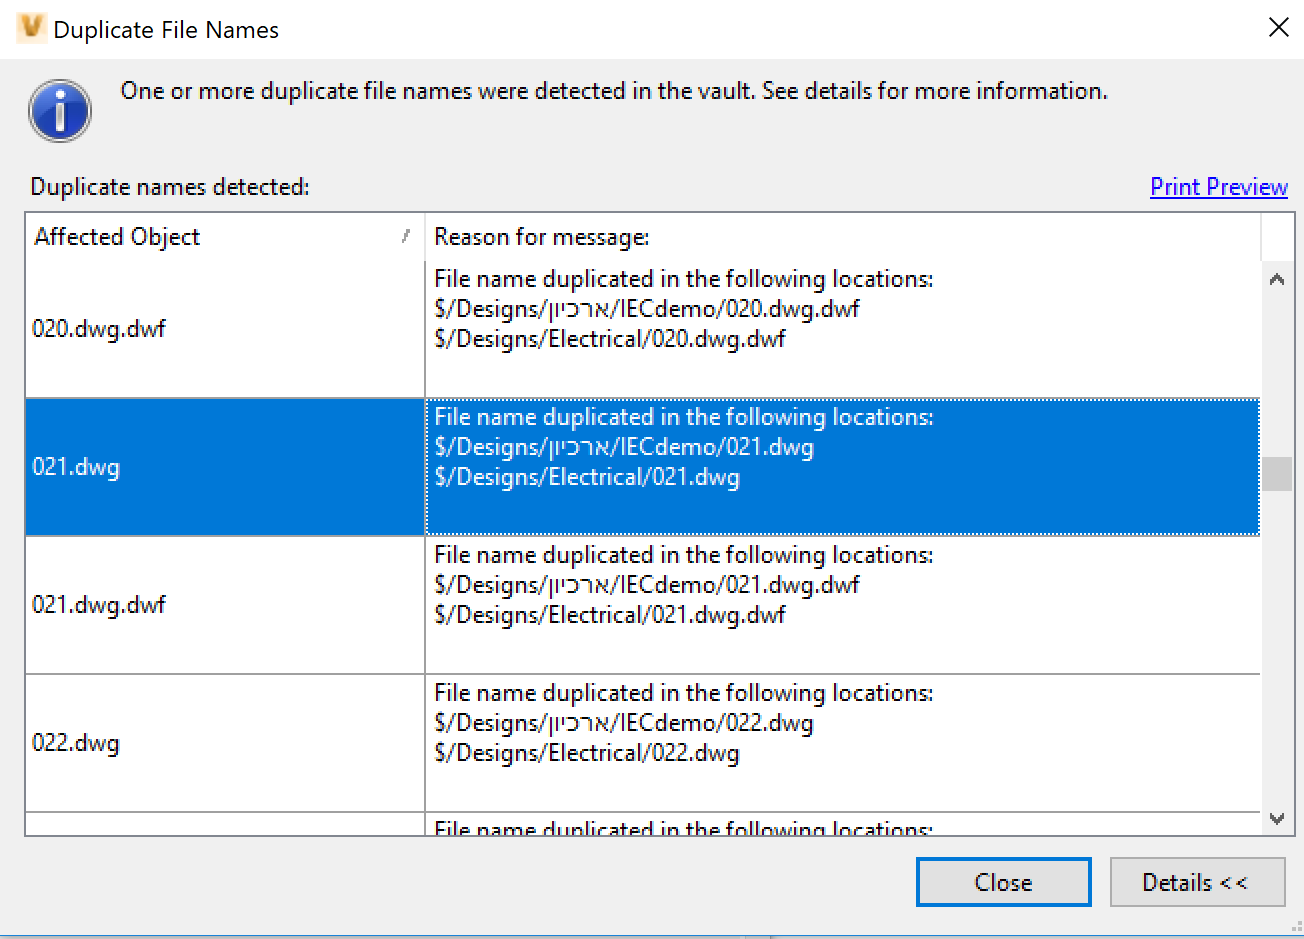This screenshot has height=939, width=1304.
Task: Click the Vault logo in title bar
Action: pyautogui.click(x=31, y=28)
